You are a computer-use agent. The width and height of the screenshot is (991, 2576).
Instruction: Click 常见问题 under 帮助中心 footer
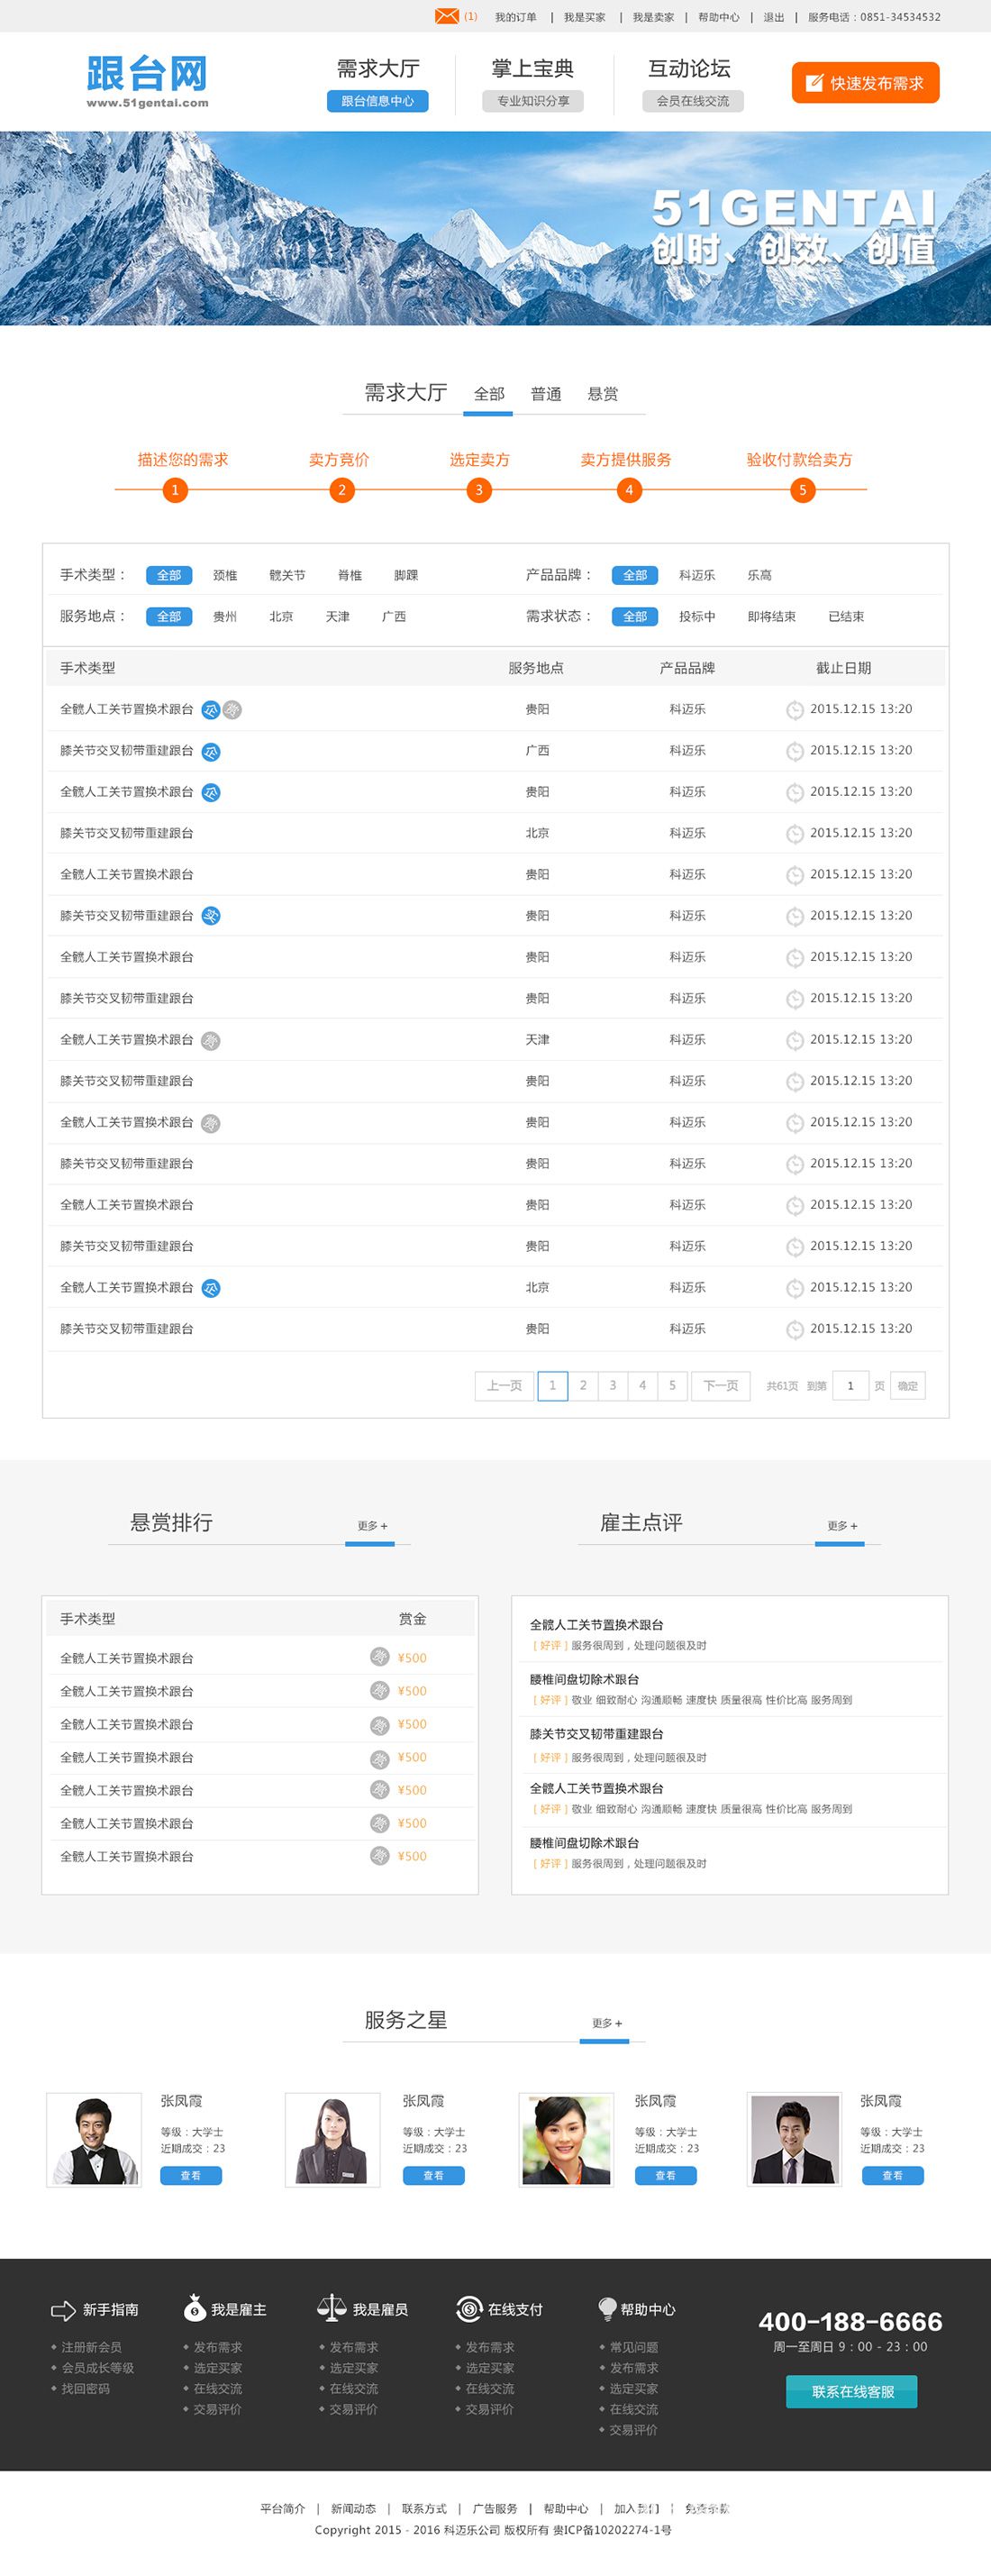click(634, 2347)
